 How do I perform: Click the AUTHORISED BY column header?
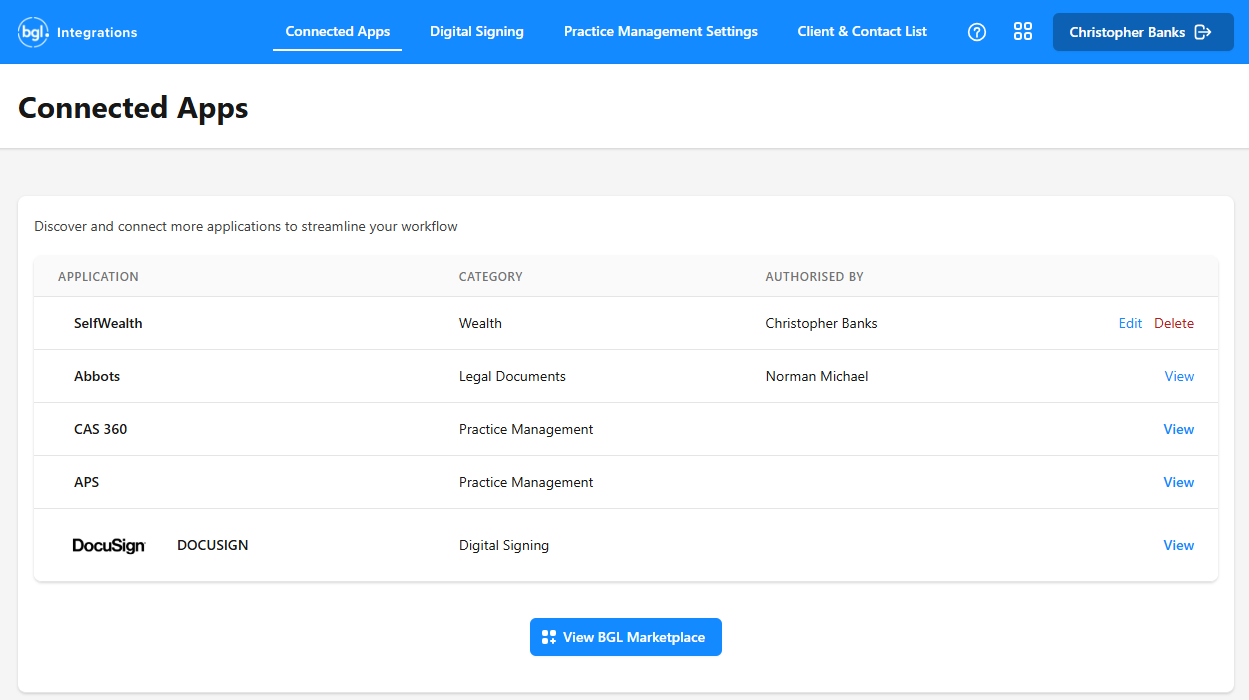(x=815, y=276)
